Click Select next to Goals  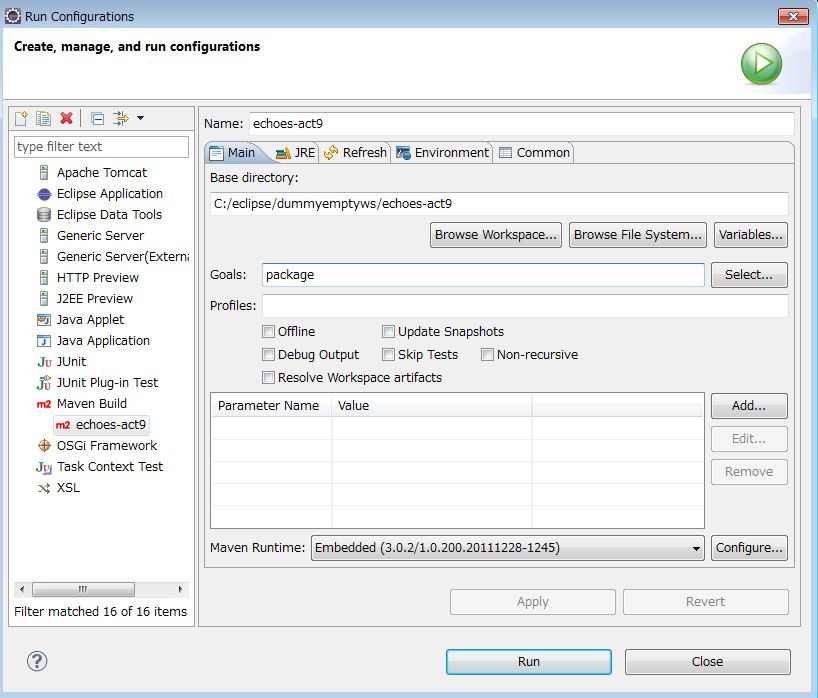coord(749,275)
